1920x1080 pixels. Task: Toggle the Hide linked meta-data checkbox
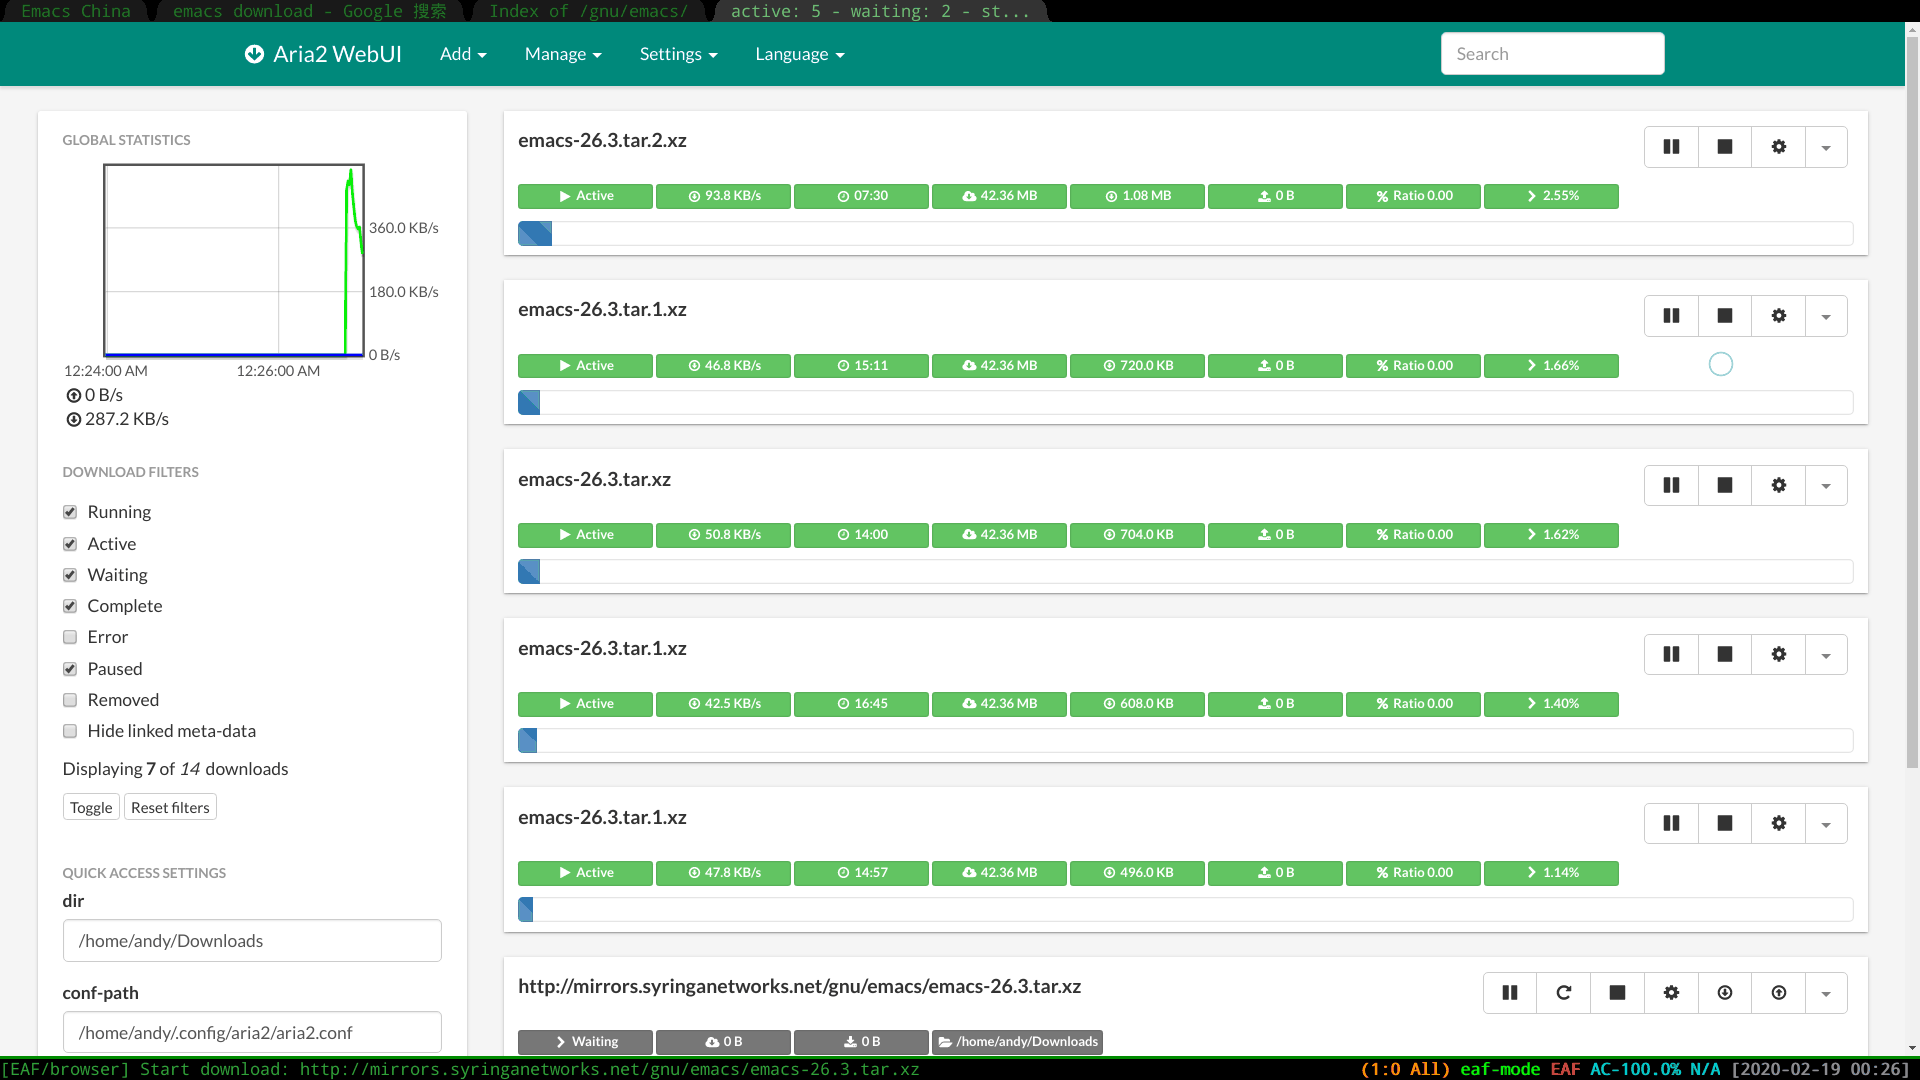click(x=70, y=731)
